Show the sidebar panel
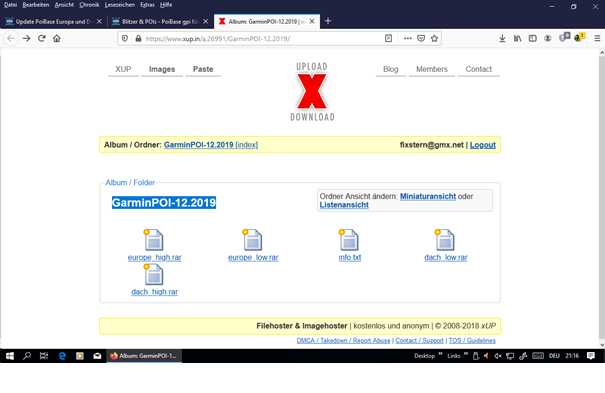The image size is (605, 393). [532, 38]
